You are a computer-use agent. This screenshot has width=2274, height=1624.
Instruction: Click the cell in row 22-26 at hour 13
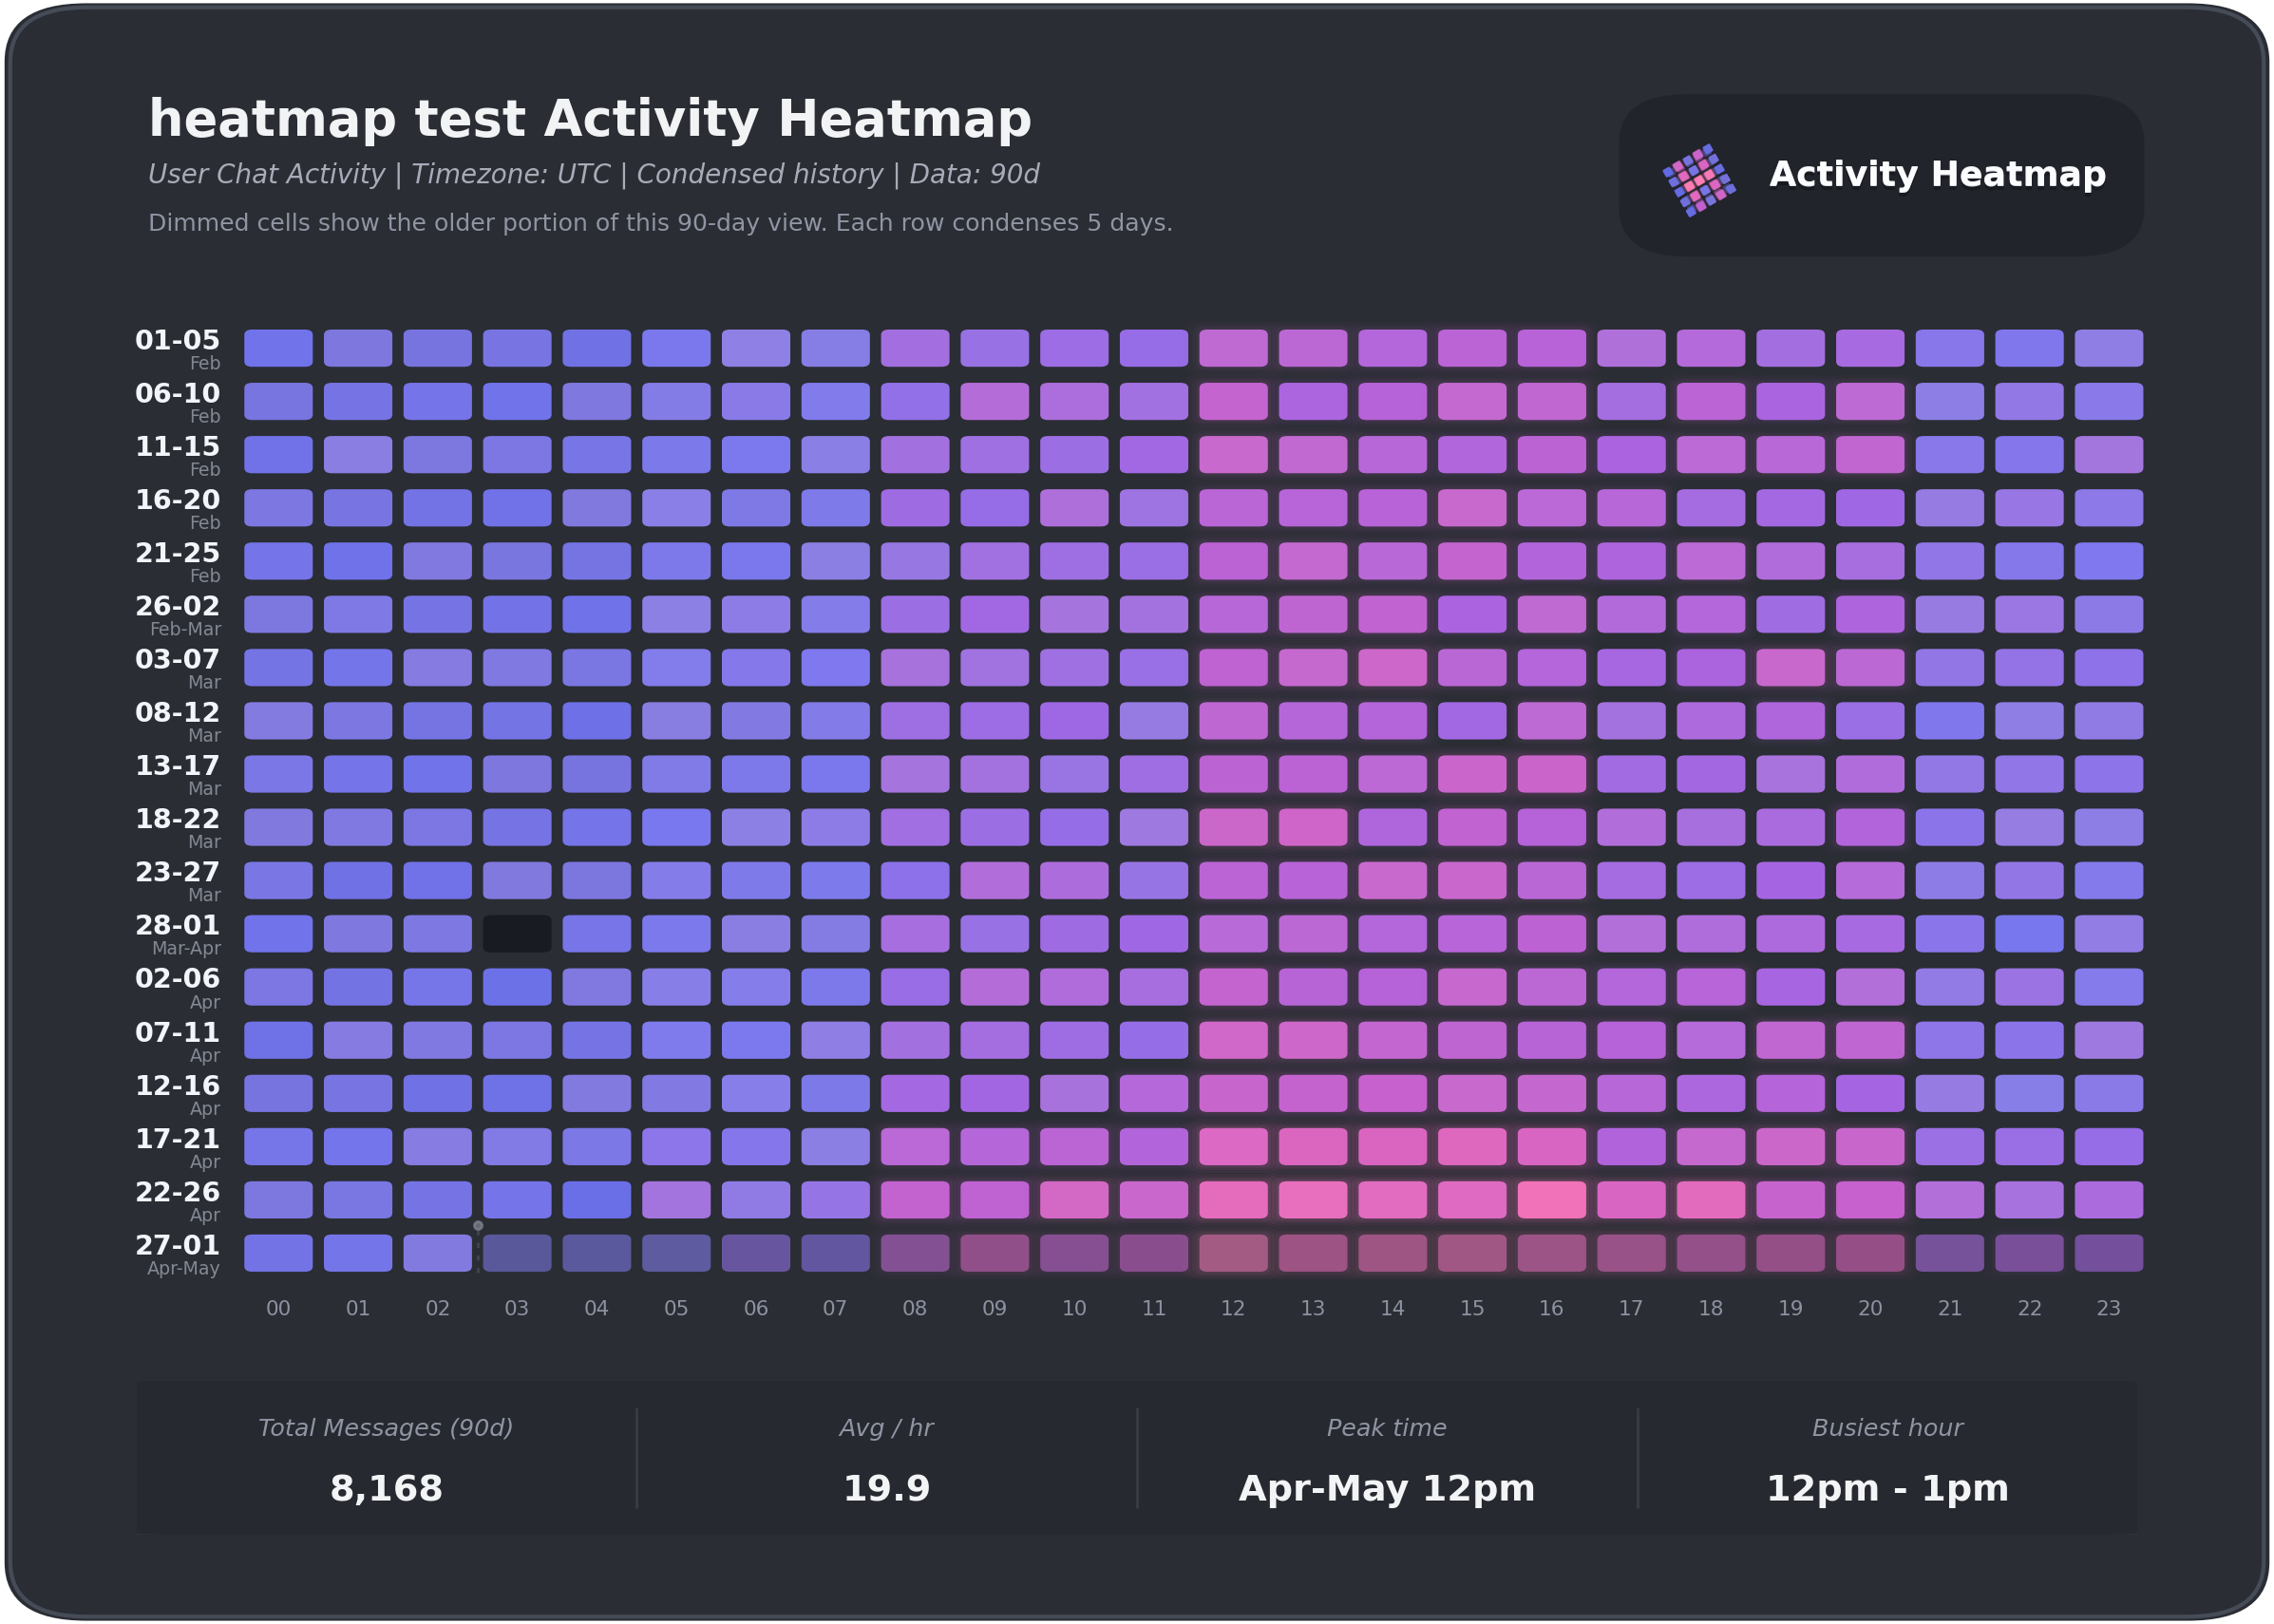1312,1200
